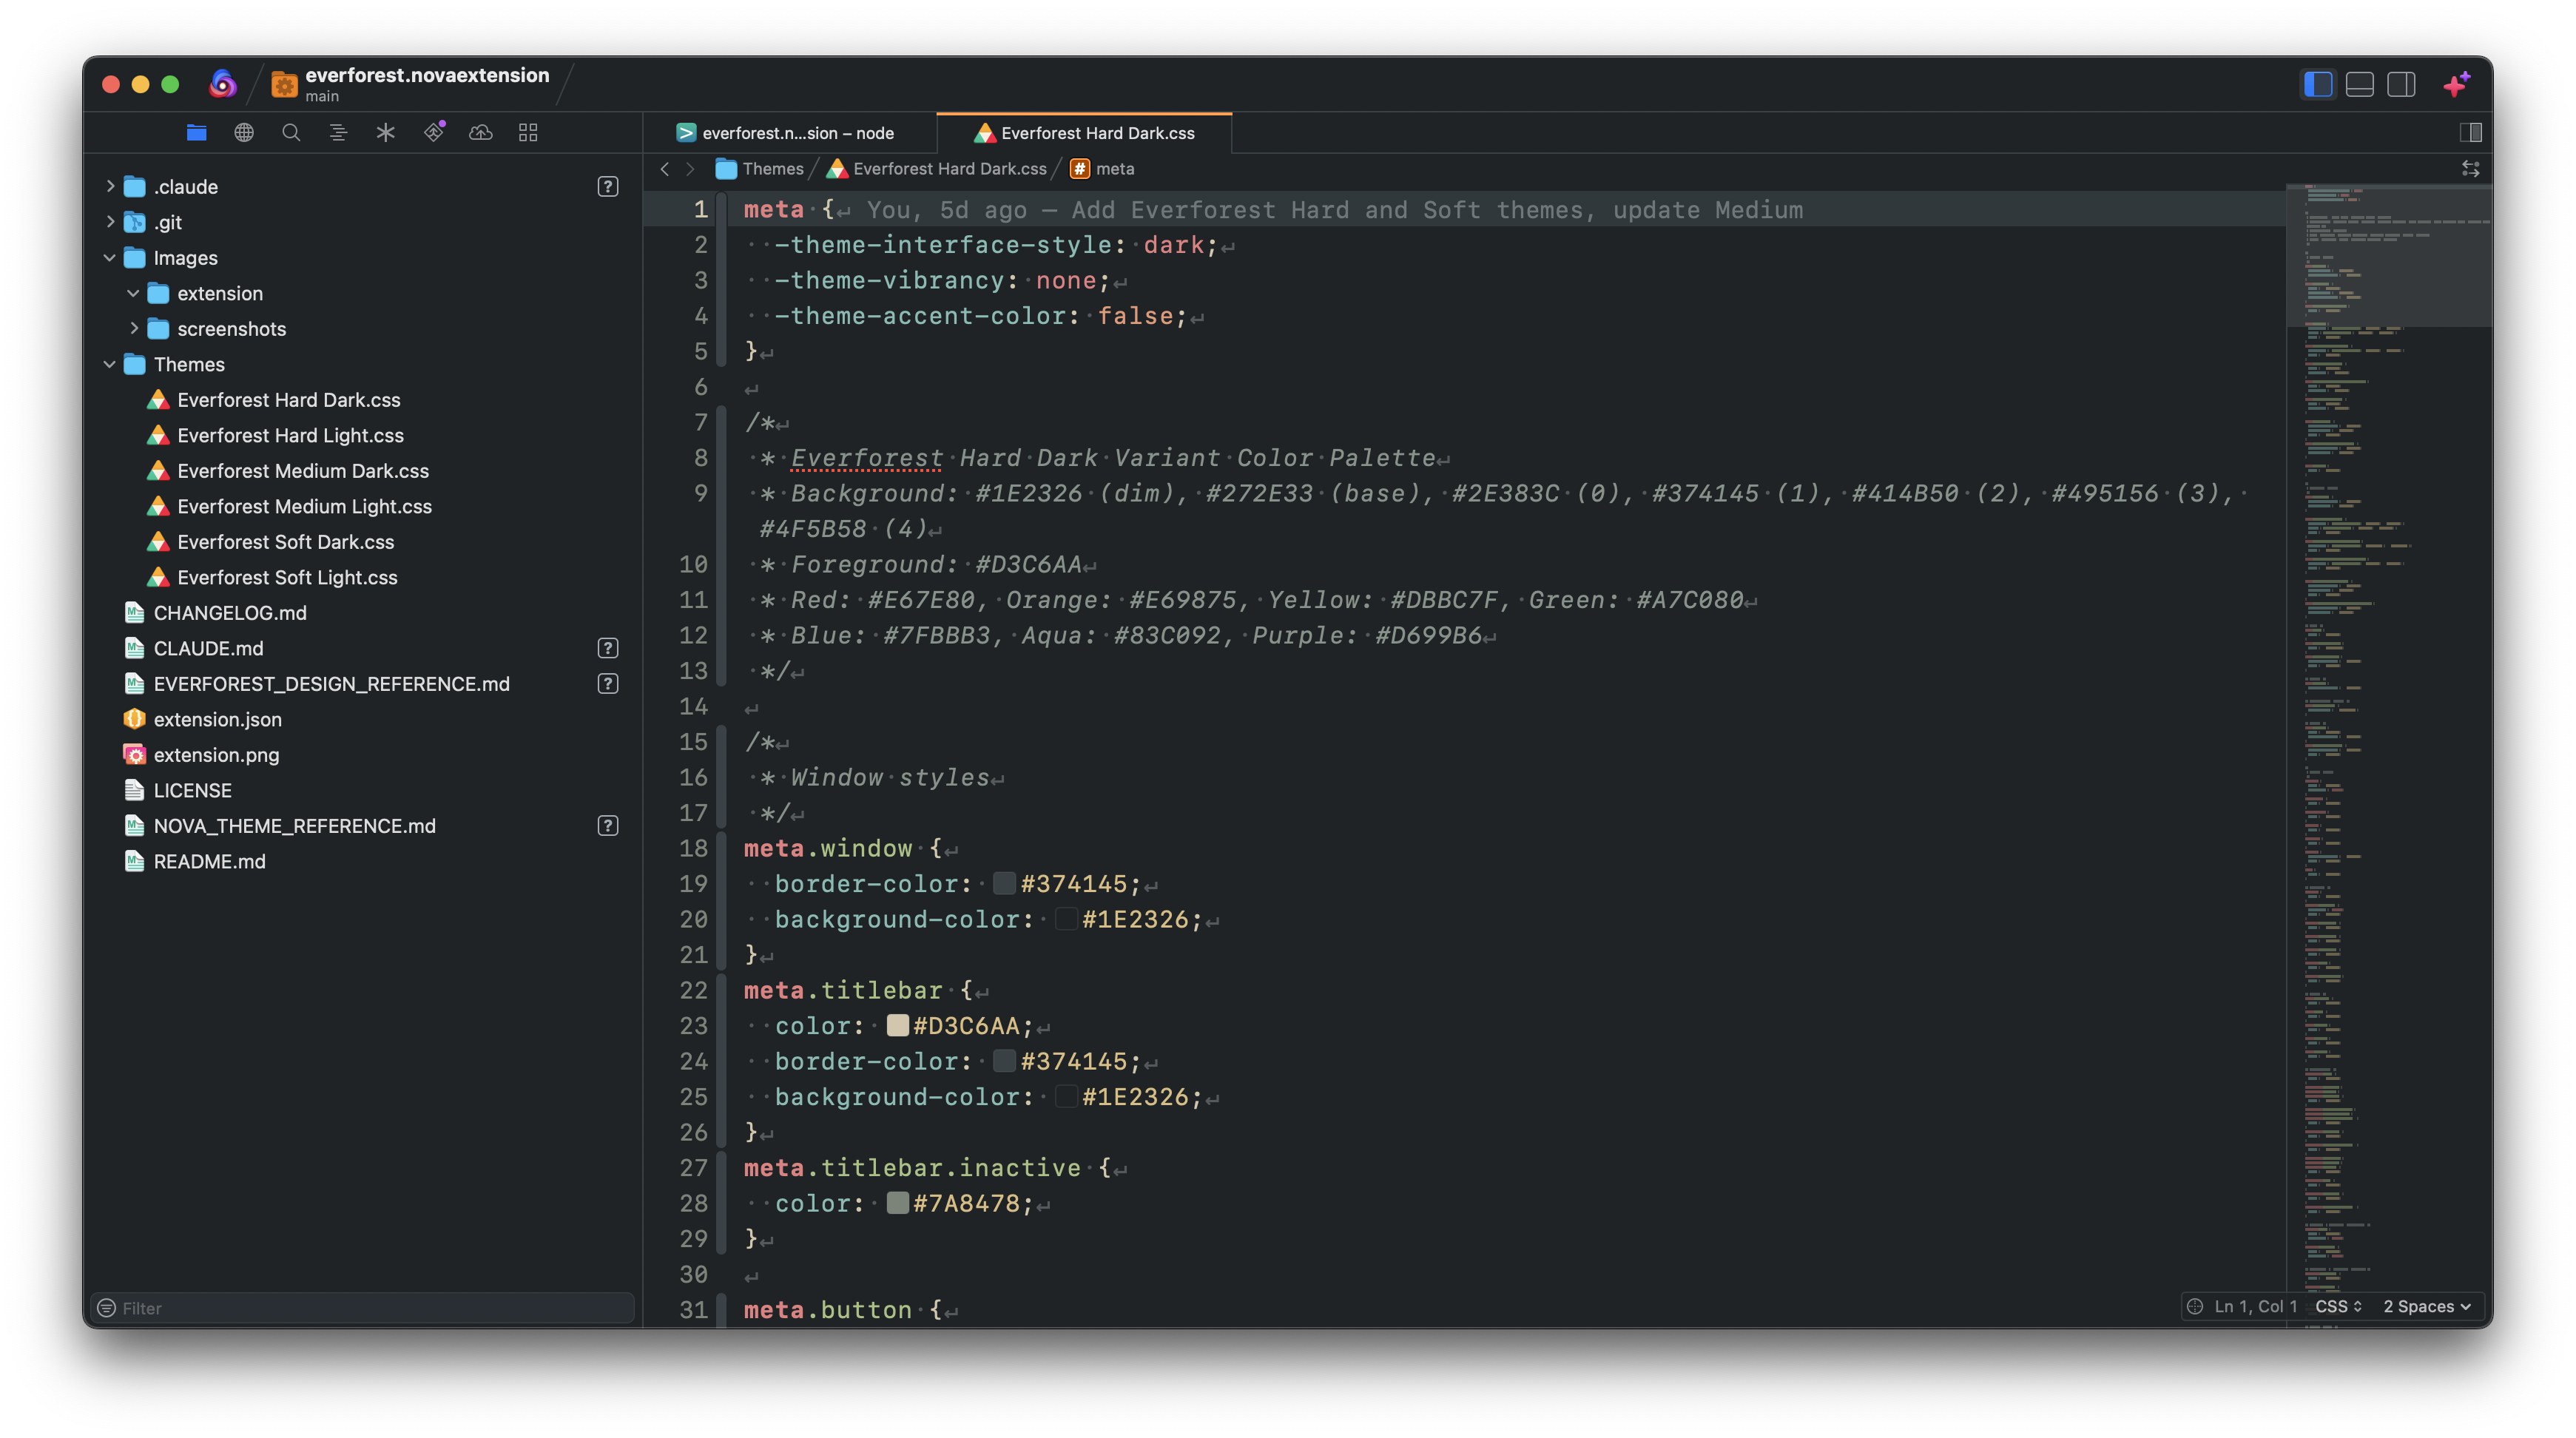The image size is (2576, 1438).
Task: Open the Symbols list sidebar icon
Action: [338, 132]
